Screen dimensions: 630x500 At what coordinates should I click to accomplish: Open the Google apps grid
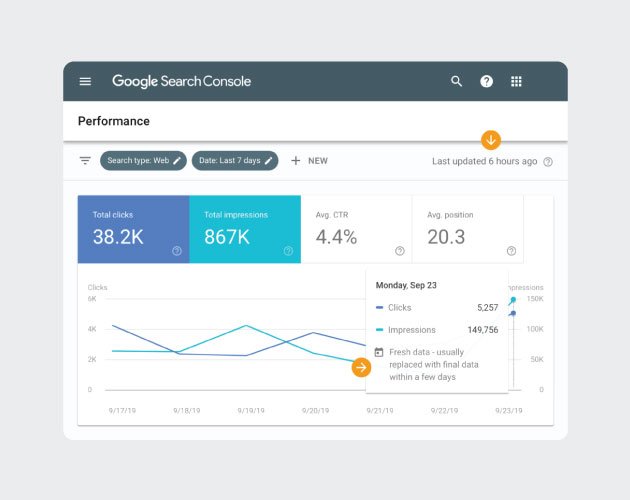516,82
